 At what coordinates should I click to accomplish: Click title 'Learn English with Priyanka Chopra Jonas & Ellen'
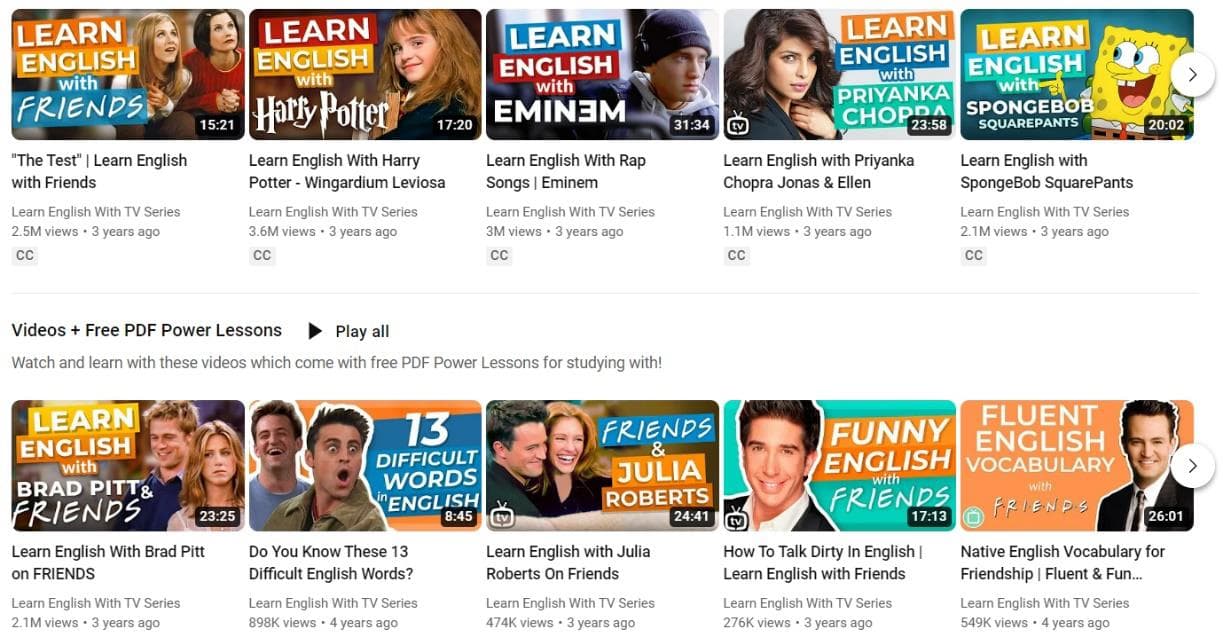point(818,171)
